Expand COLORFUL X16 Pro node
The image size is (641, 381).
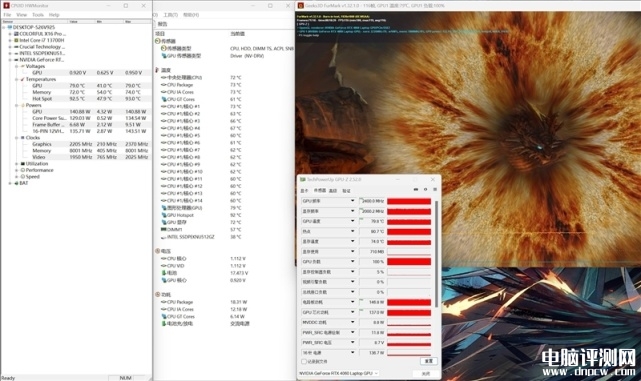[10, 34]
